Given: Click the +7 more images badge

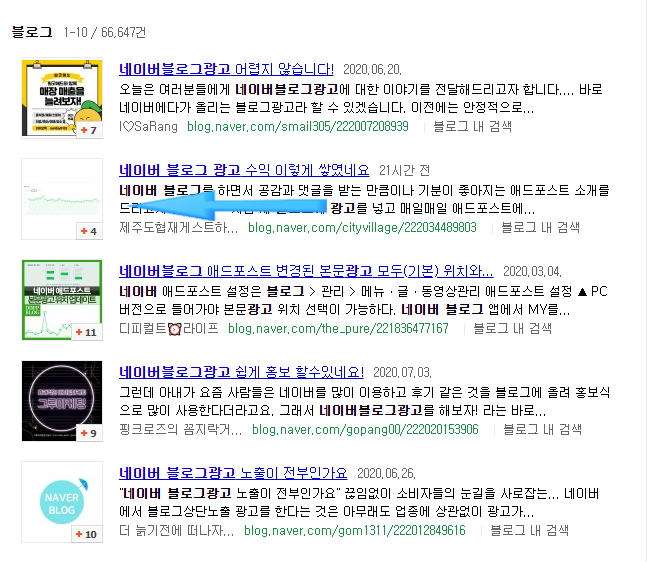Looking at the screenshot, I should point(89,130).
